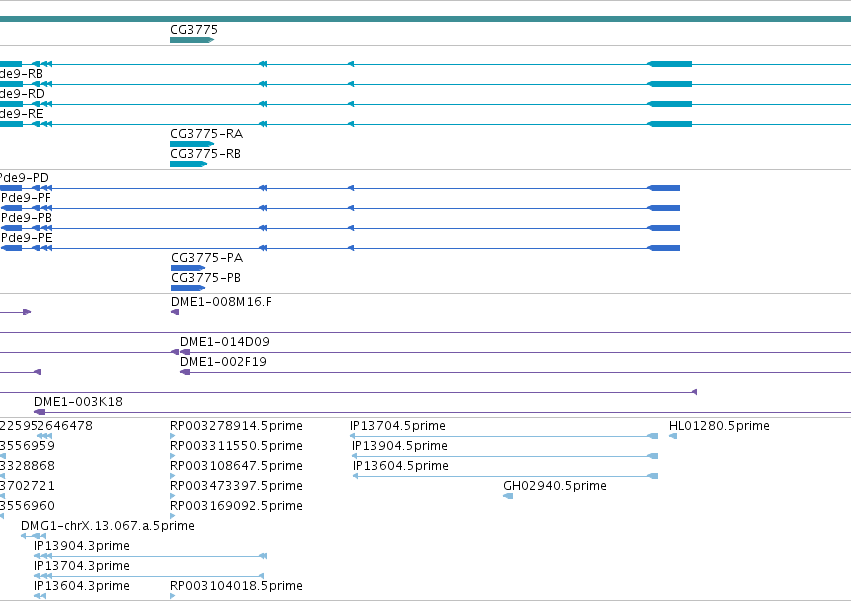The height and width of the screenshot is (601, 851).
Task: Select the IP13904.3prime label
Action: click(x=82, y=546)
